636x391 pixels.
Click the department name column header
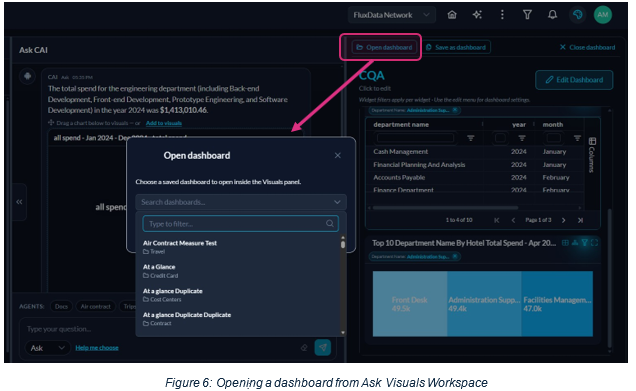(x=401, y=125)
